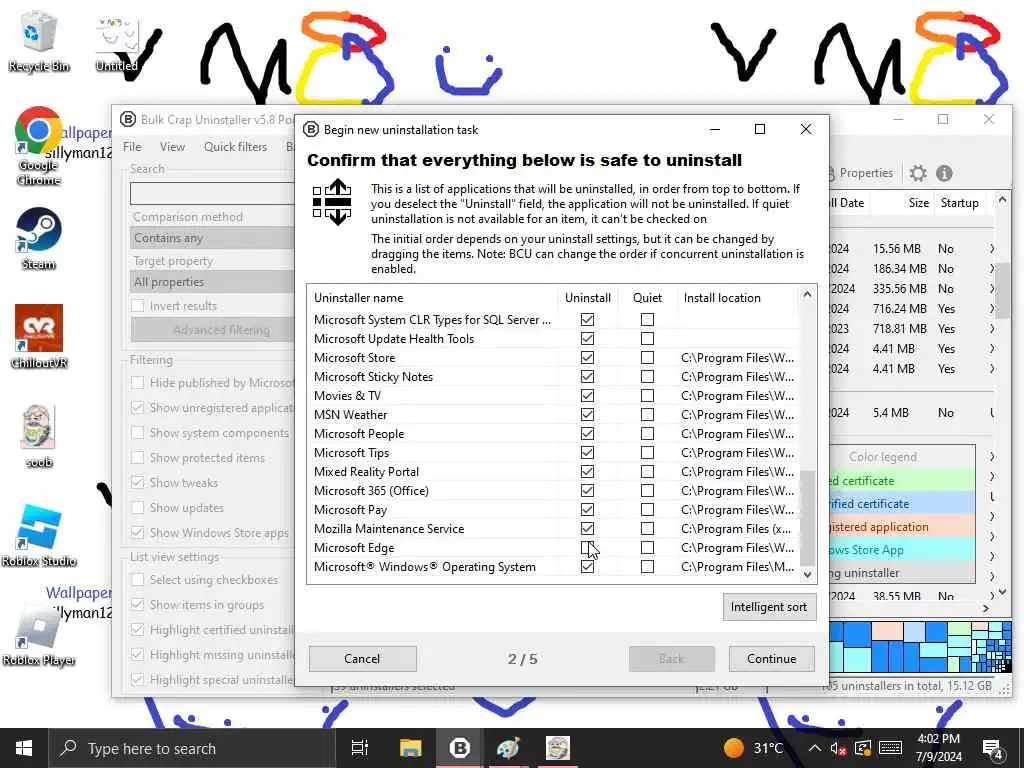Click the greyed-out Back button
This screenshot has width=1024, height=768.
[x=671, y=658]
